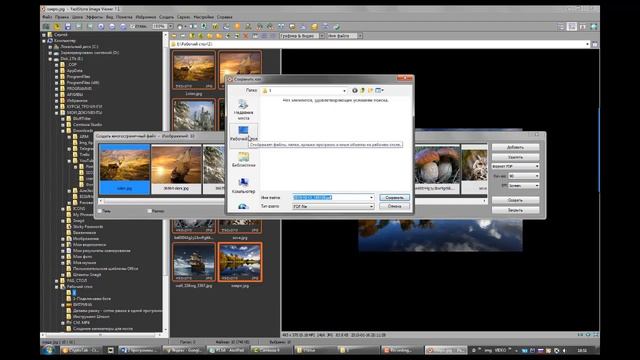640x360 pixels.
Task: Click the Создать button in multi-page dialog
Action: pos(515,200)
